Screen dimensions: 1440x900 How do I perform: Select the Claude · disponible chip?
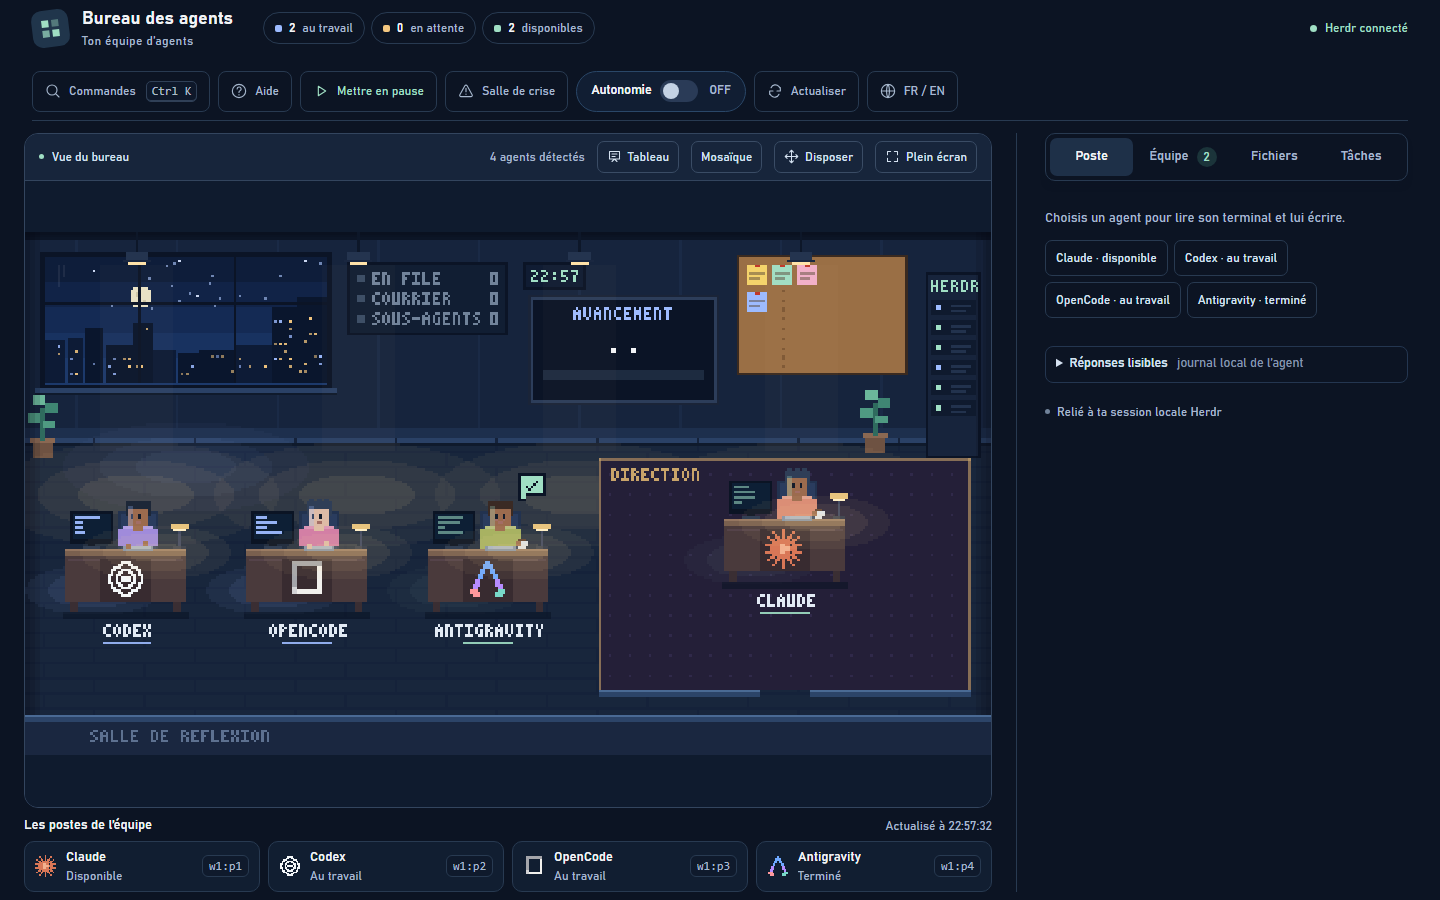pos(1106,258)
